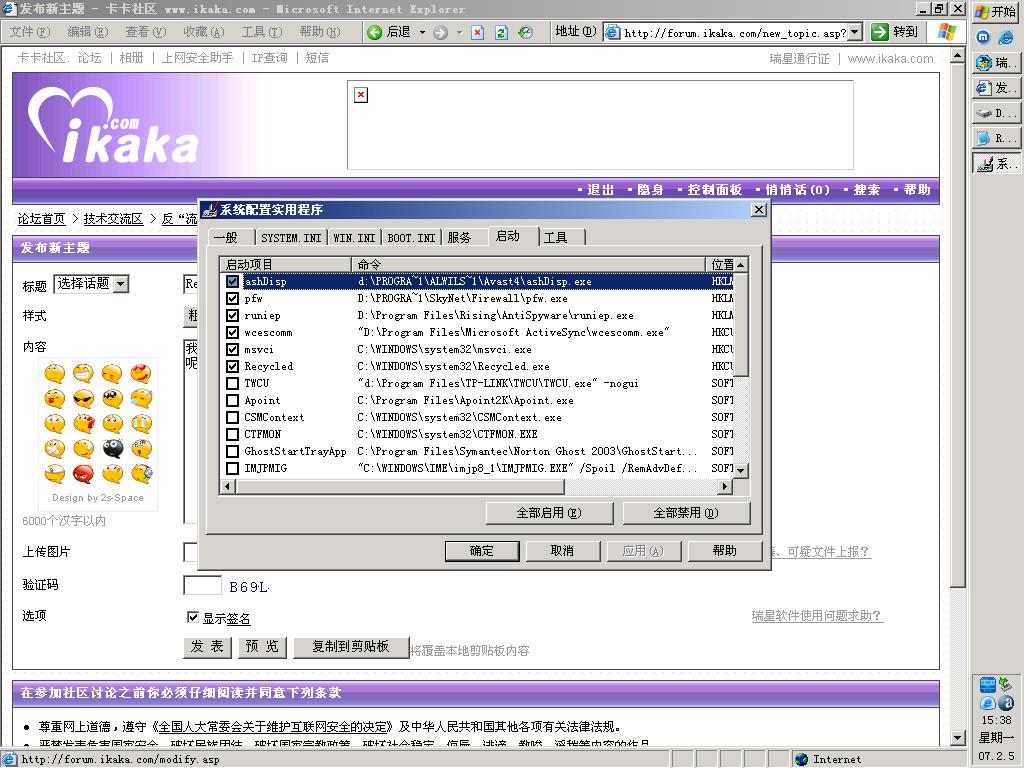Click the 预览 preview button
This screenshot has height=768, width=1024.
pos(262,647)
